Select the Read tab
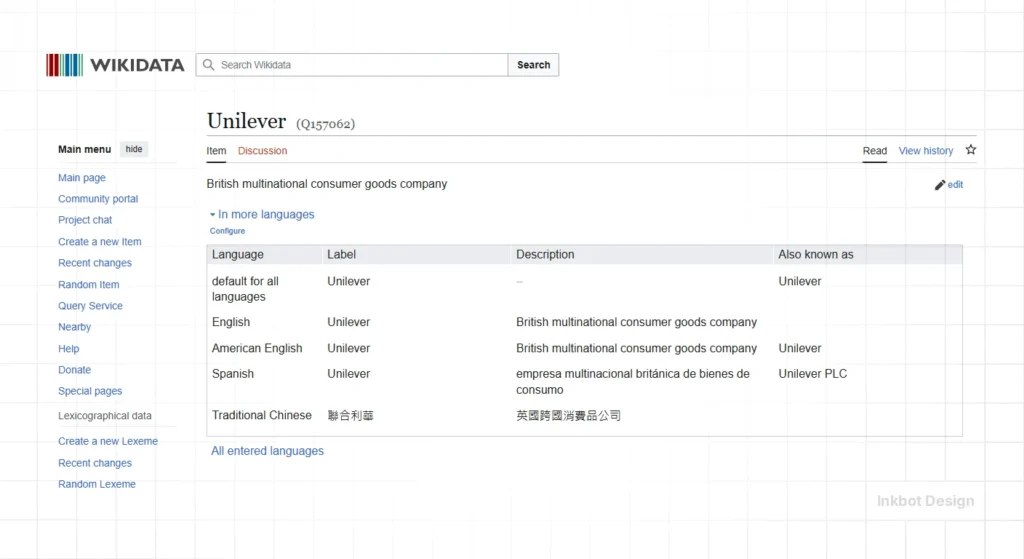This screenshot has height=559, width=1024. coord(874,151)
